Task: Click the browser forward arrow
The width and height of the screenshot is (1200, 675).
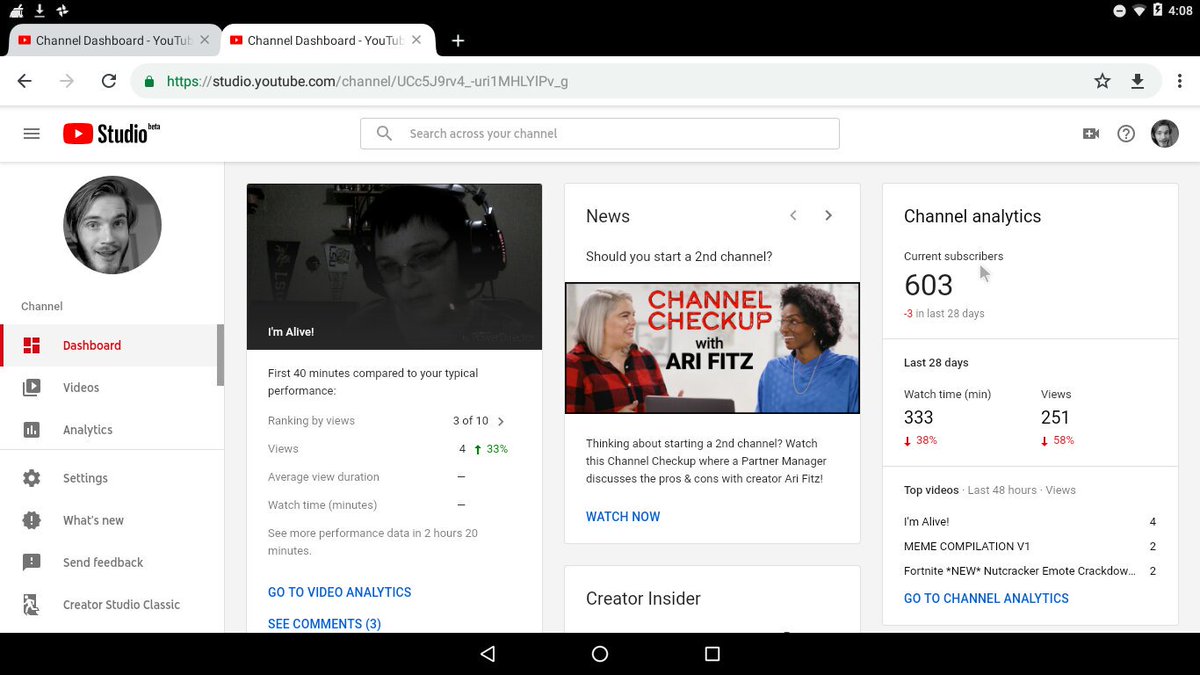Action: pos(67,81)
